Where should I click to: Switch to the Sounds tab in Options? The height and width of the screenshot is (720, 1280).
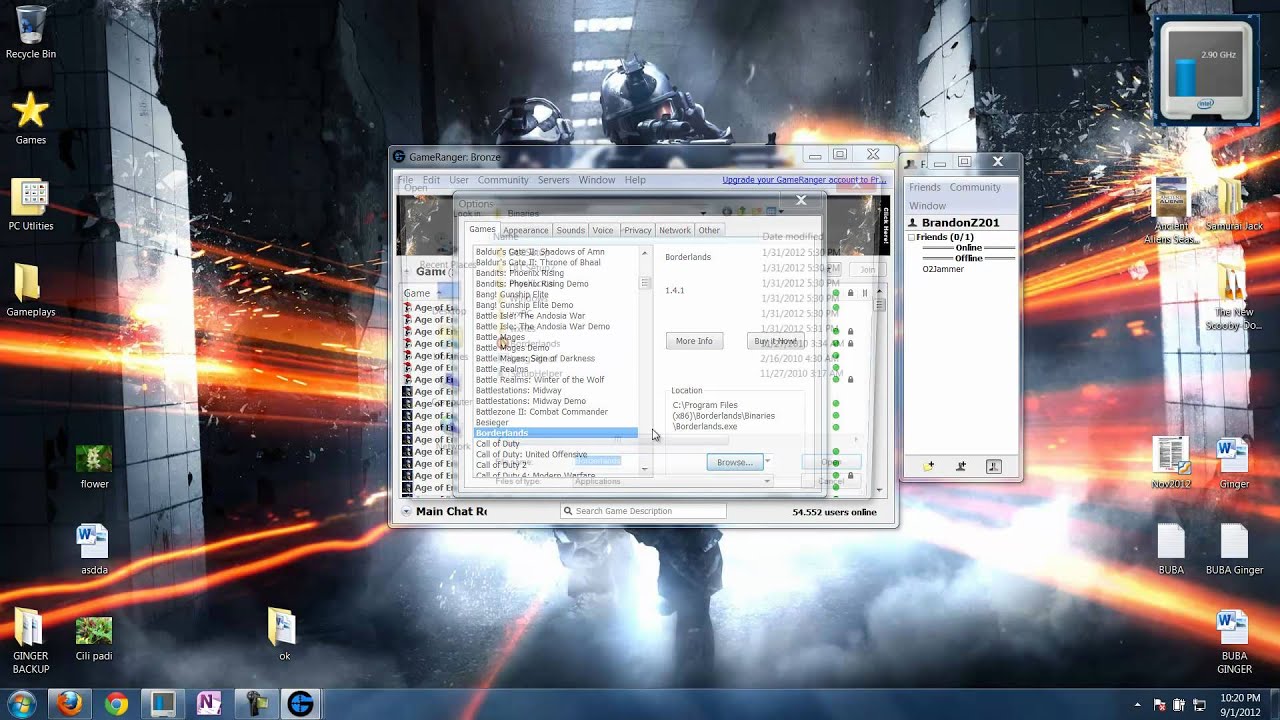570,230
